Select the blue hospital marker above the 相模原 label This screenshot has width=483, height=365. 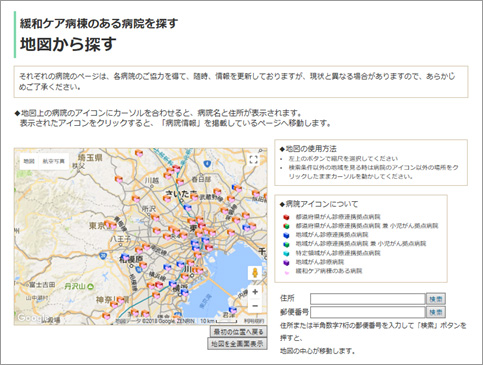pyautogui.click(x=125, y=257)
